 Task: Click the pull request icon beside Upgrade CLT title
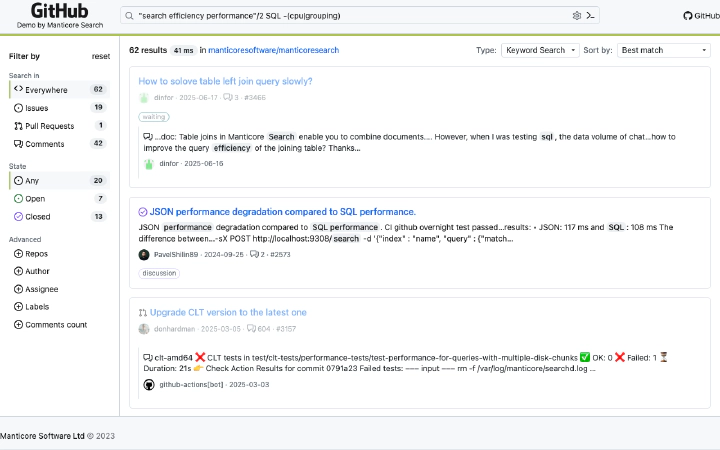143,313
